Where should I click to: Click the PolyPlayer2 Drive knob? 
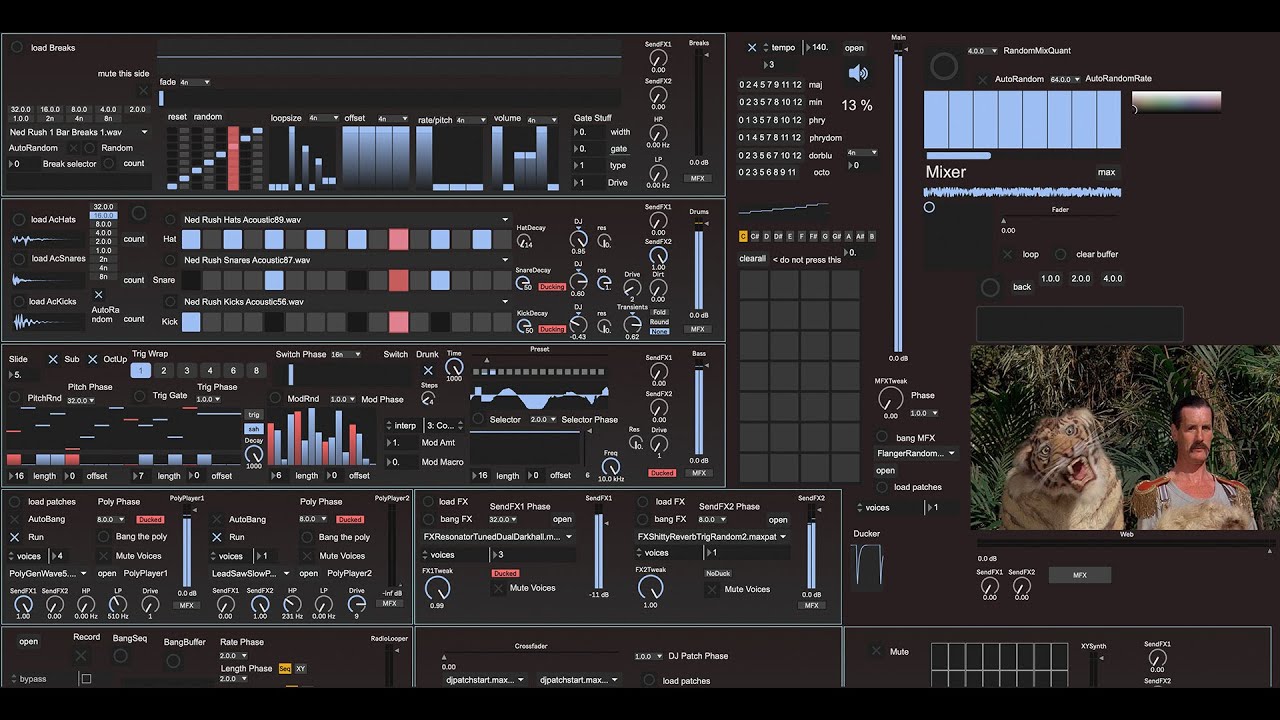pyautogui.click(x=357, y=603)
